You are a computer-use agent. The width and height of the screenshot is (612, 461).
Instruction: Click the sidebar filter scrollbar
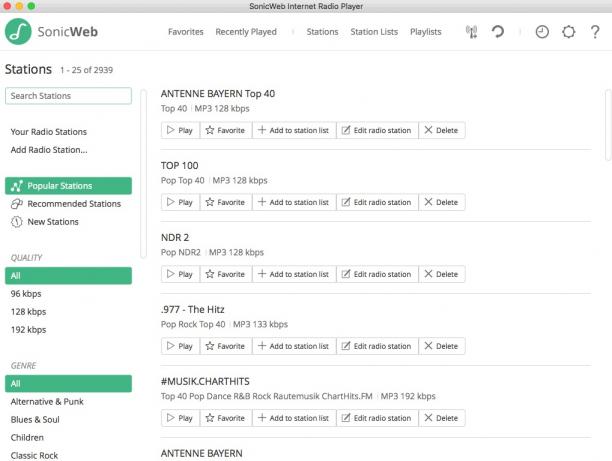pos(143,174)
